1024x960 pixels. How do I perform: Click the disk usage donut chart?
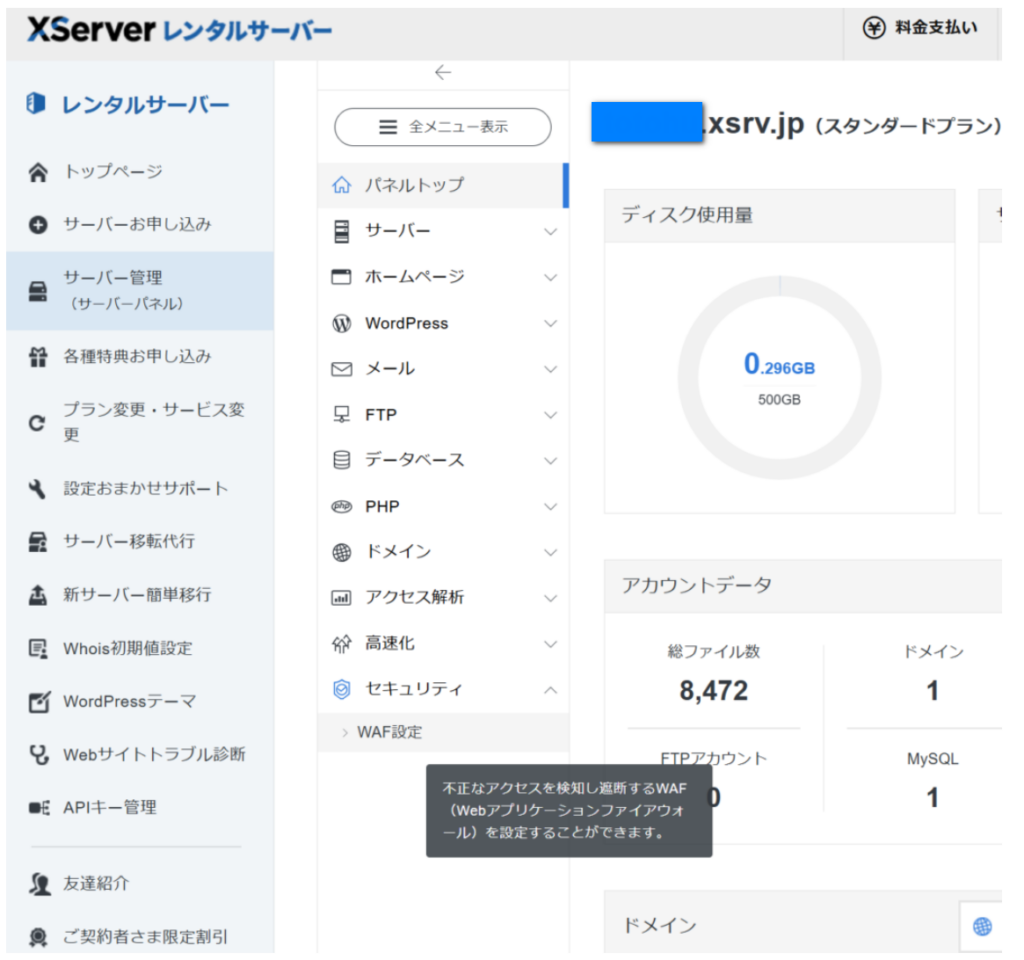click(x=779, y=376)
